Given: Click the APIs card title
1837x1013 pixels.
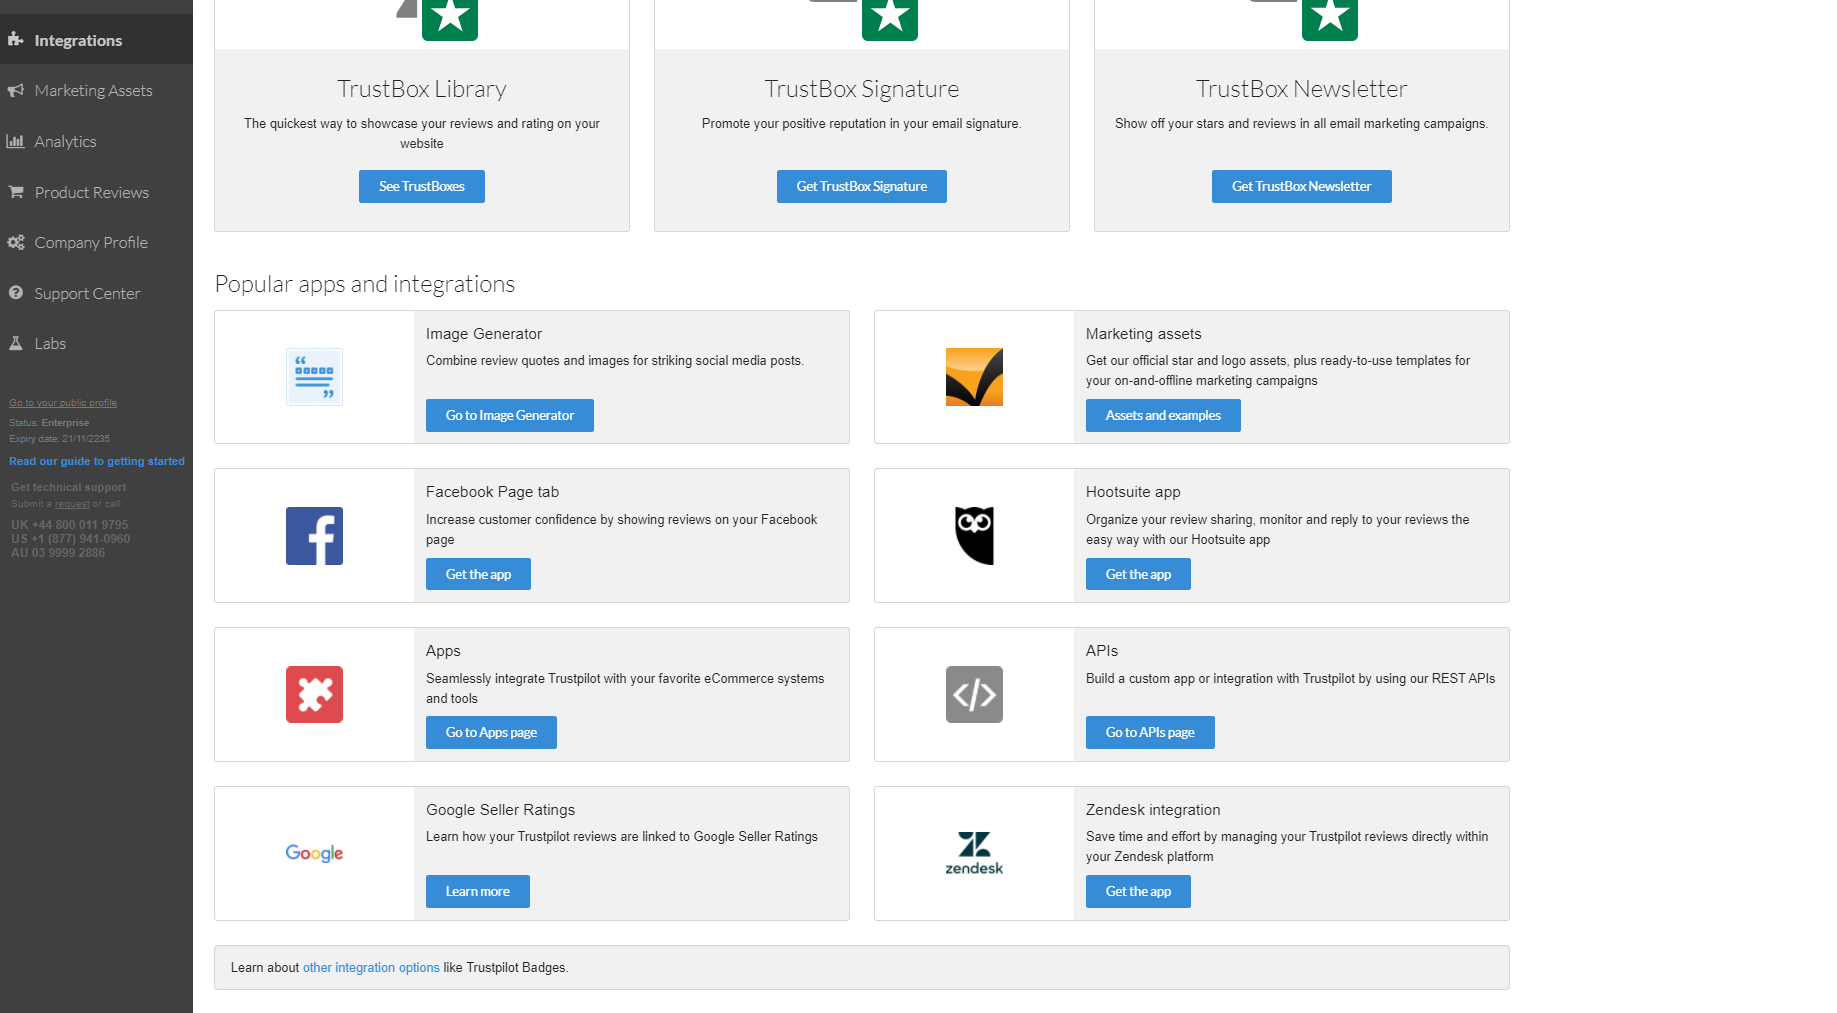Looking at the screenshot, I should click(x=1102, y=651).
